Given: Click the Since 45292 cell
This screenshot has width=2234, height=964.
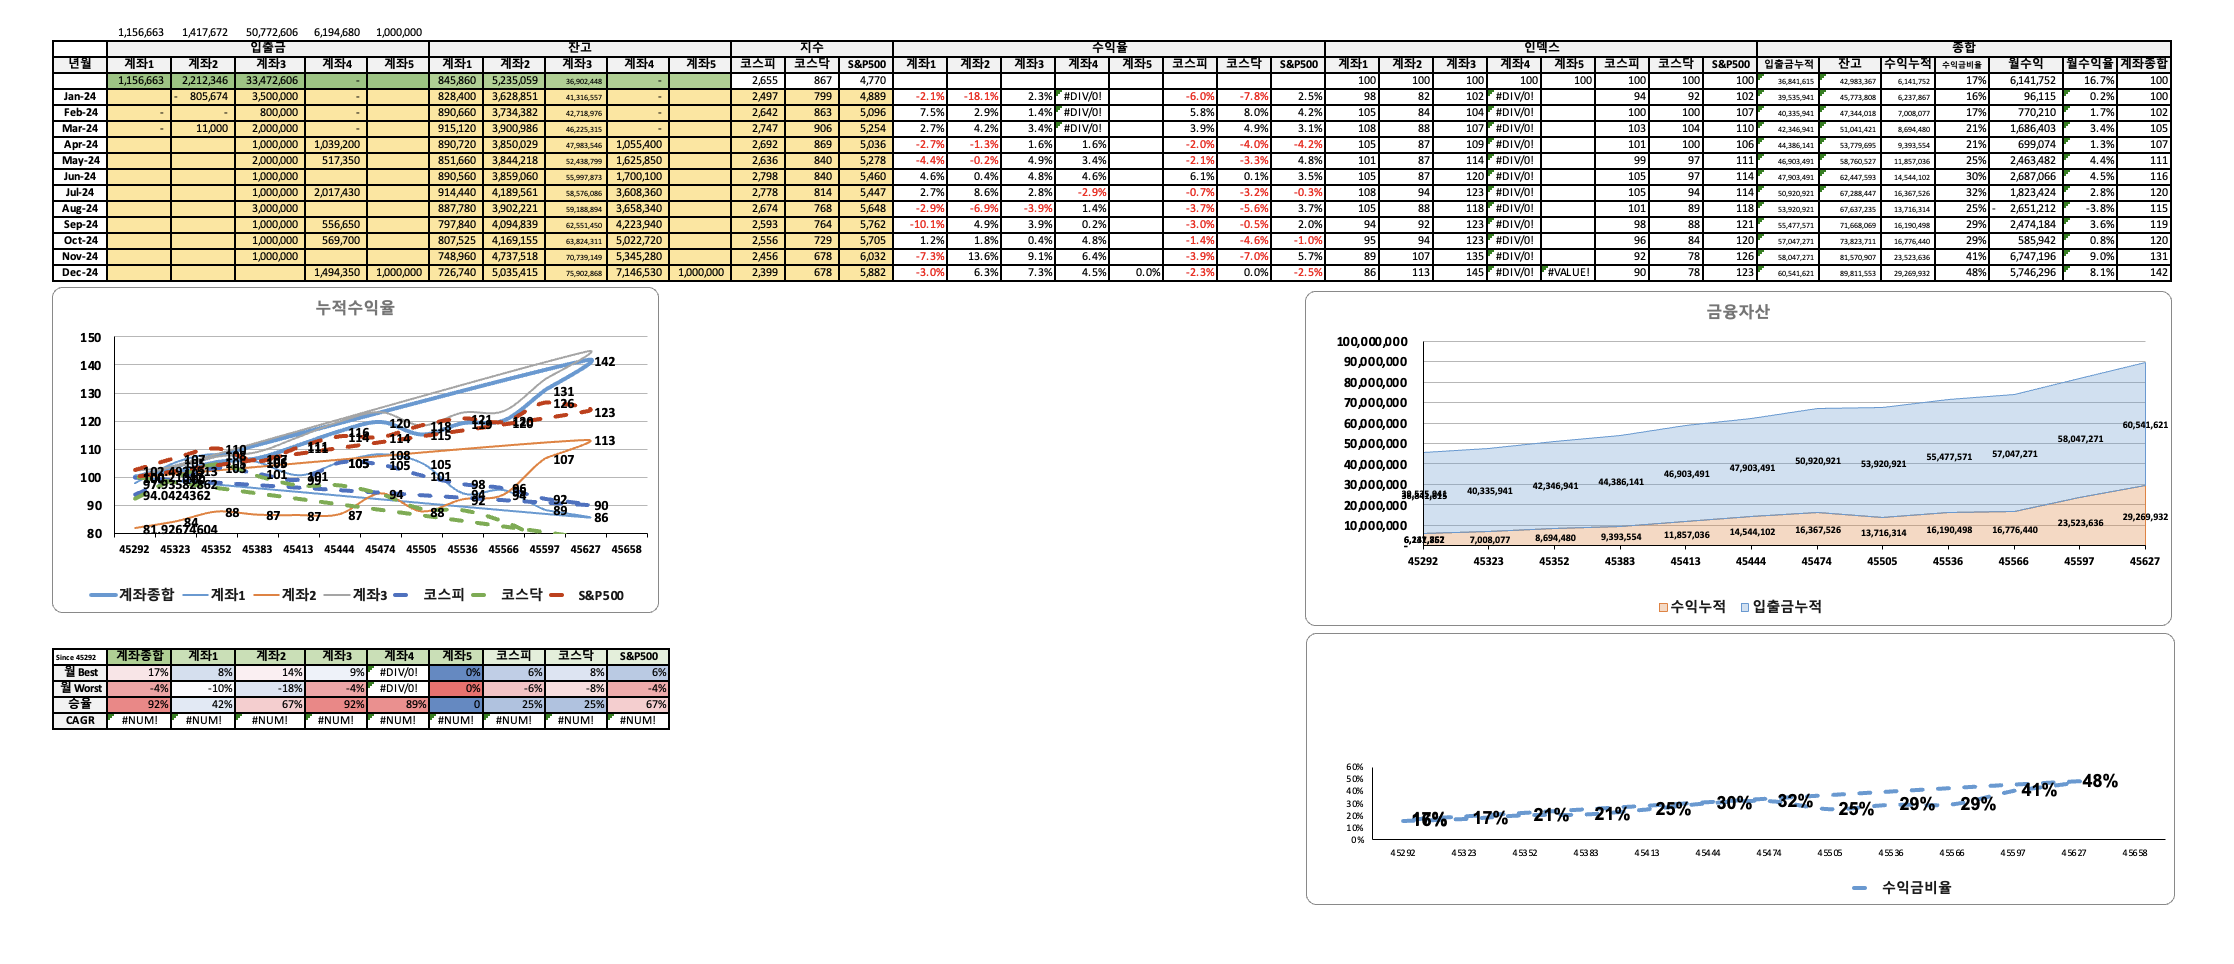Looking at the screenshot, I should click(x=80, y=657).
